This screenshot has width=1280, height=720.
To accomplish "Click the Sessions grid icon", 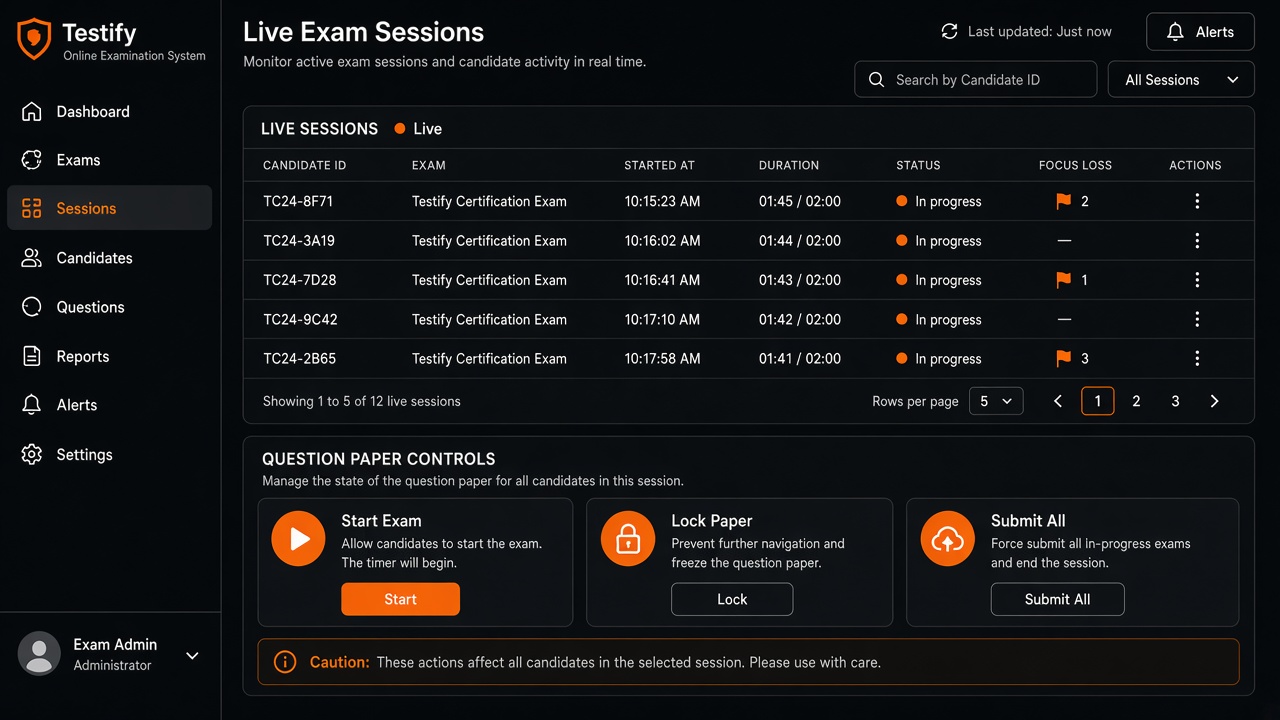I will [32, 208].
